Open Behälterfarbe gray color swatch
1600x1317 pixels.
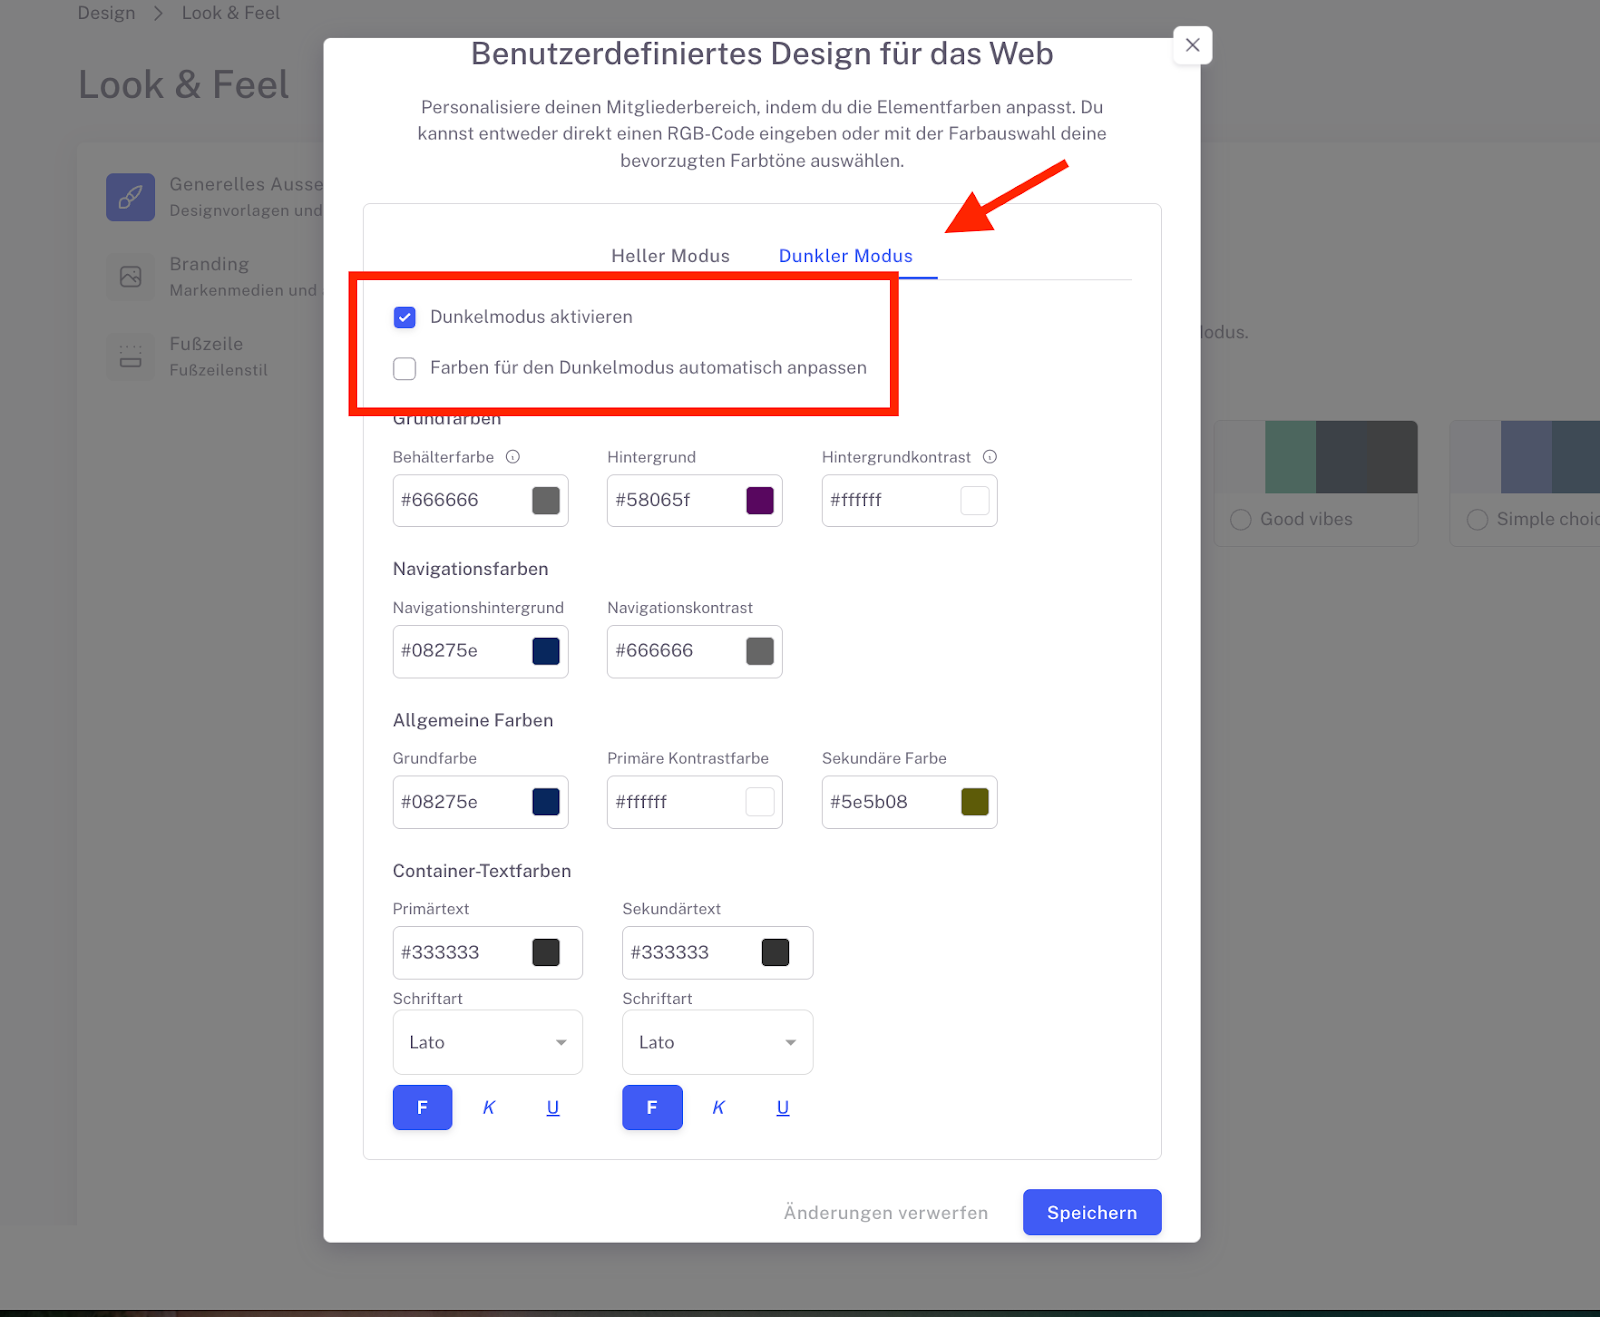click(546, 500)
